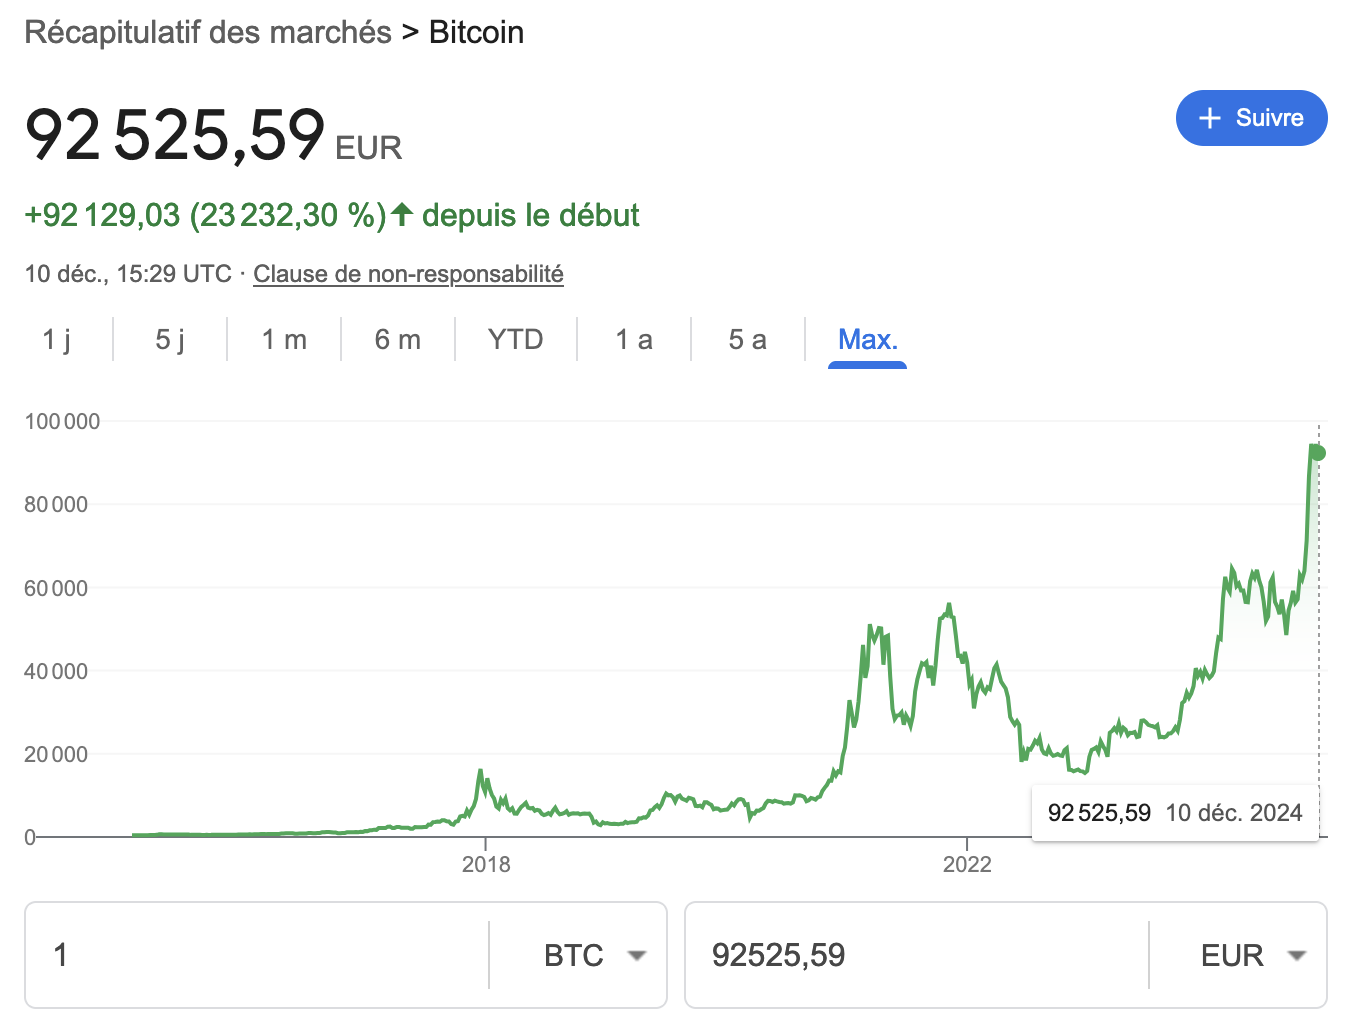Image resolution: width=1356 pixels, height=1026 pixels.
Task: Open the Clause de non-responsabilité link
Action: pyautogui.click(x=408, y=274)
